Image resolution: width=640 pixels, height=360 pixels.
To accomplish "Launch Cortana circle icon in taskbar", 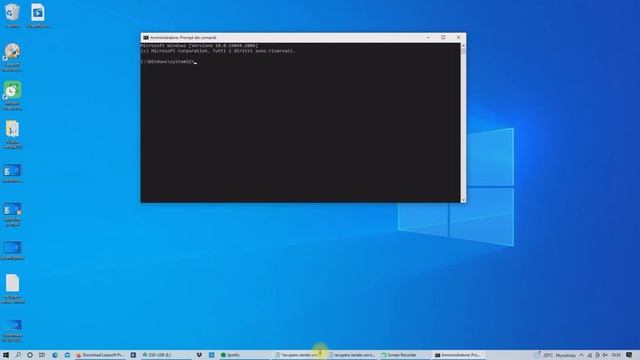I will click(x=30, y=355).
